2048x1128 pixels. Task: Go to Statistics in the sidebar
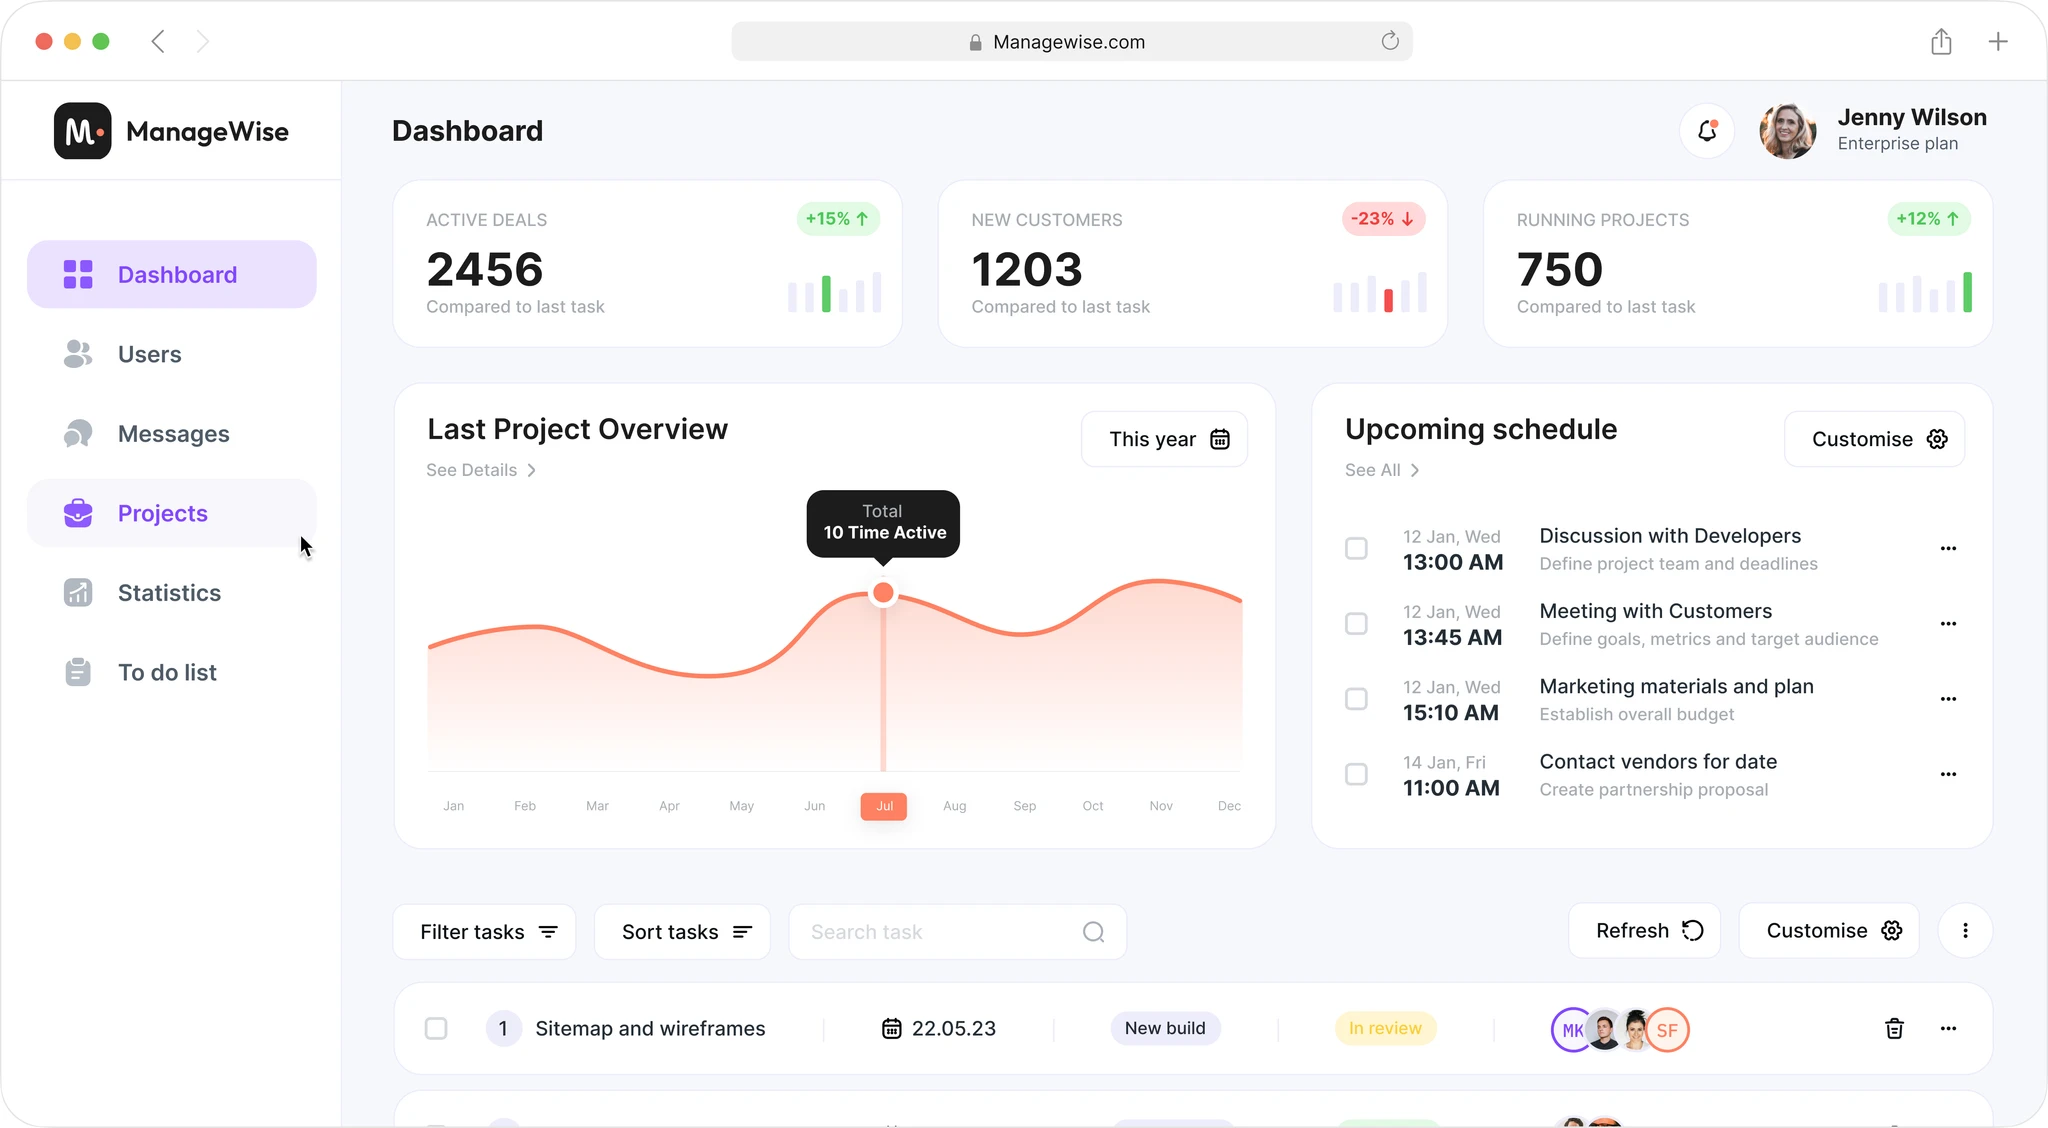coord(169,593)
